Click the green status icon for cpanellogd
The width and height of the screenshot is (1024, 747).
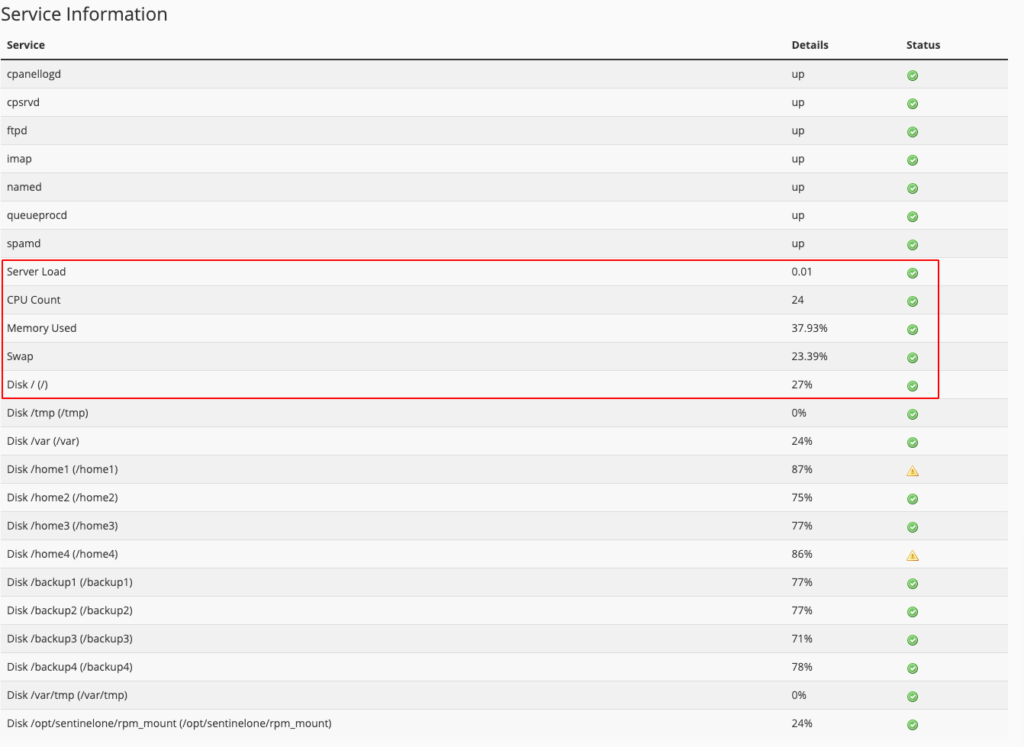(912, 76)
